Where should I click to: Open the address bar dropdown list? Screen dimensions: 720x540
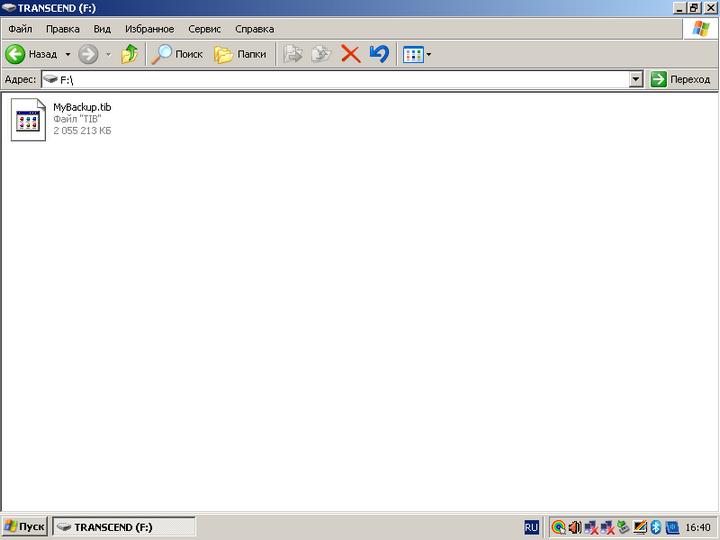[636, 79]
